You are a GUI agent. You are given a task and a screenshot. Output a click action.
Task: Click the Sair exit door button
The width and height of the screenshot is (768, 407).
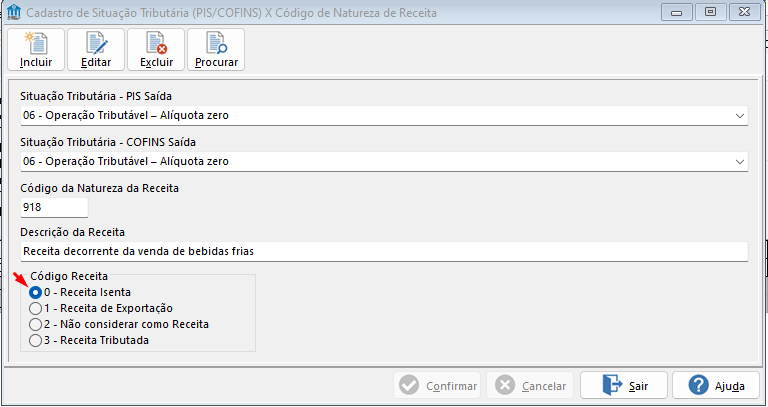pos(625,385)
